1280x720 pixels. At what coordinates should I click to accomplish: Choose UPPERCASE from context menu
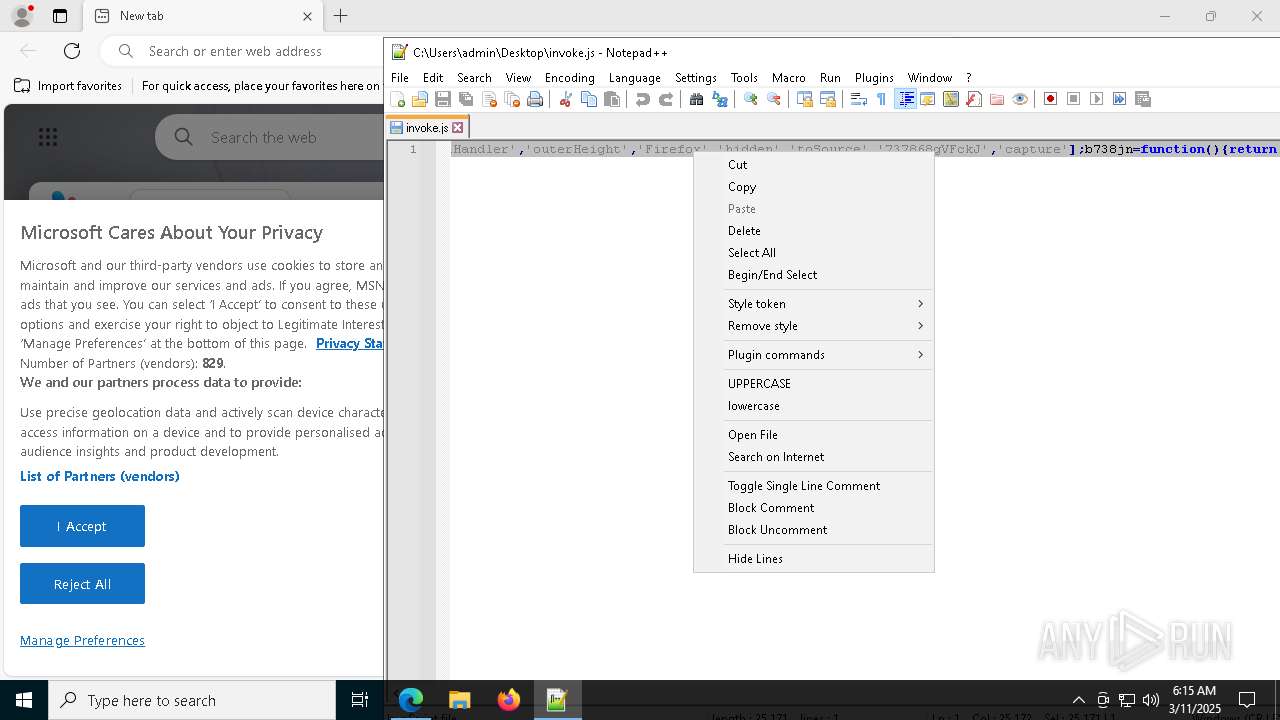[x=813, y=383]
